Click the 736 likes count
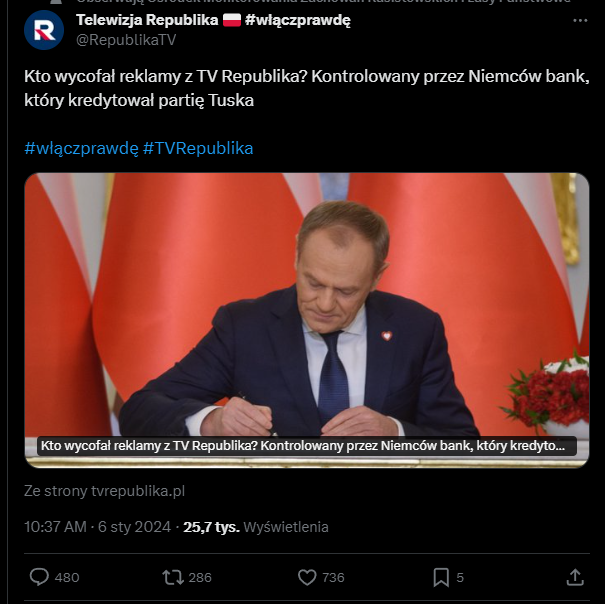This screenshot has width=605, height=604. click(x=333, y=577)
